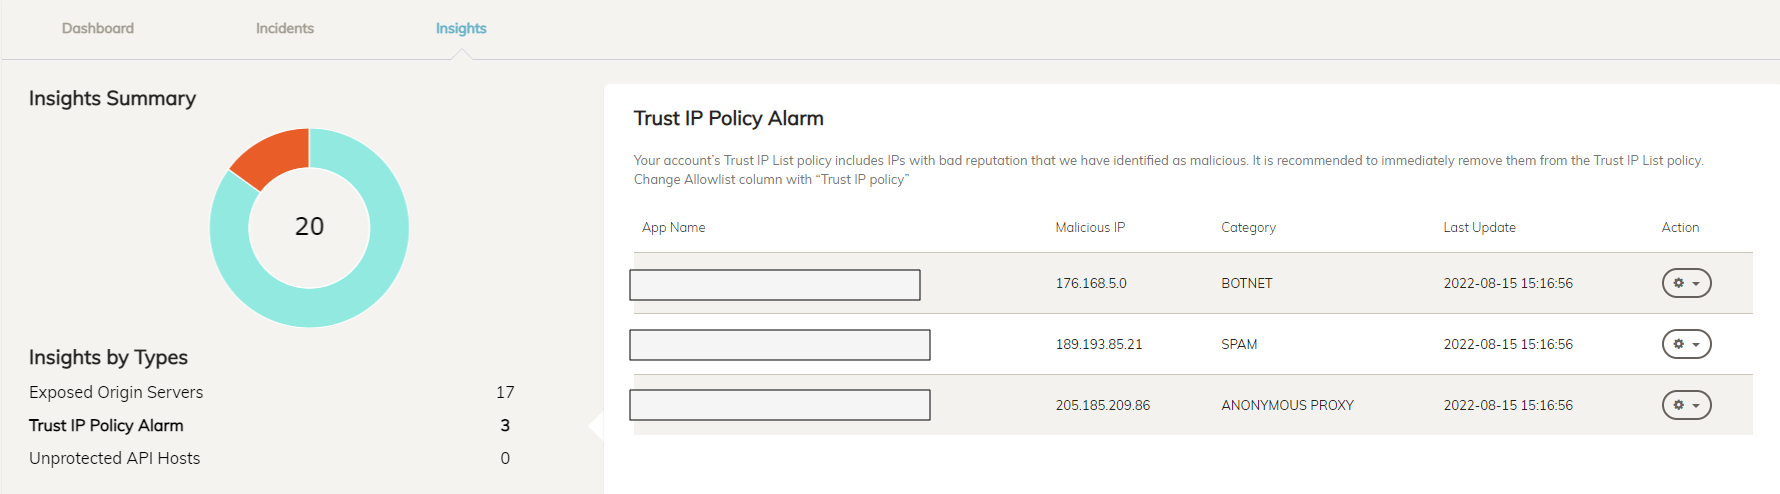Select Unprotected API Hosts insight type

click(x=115, y=458)
